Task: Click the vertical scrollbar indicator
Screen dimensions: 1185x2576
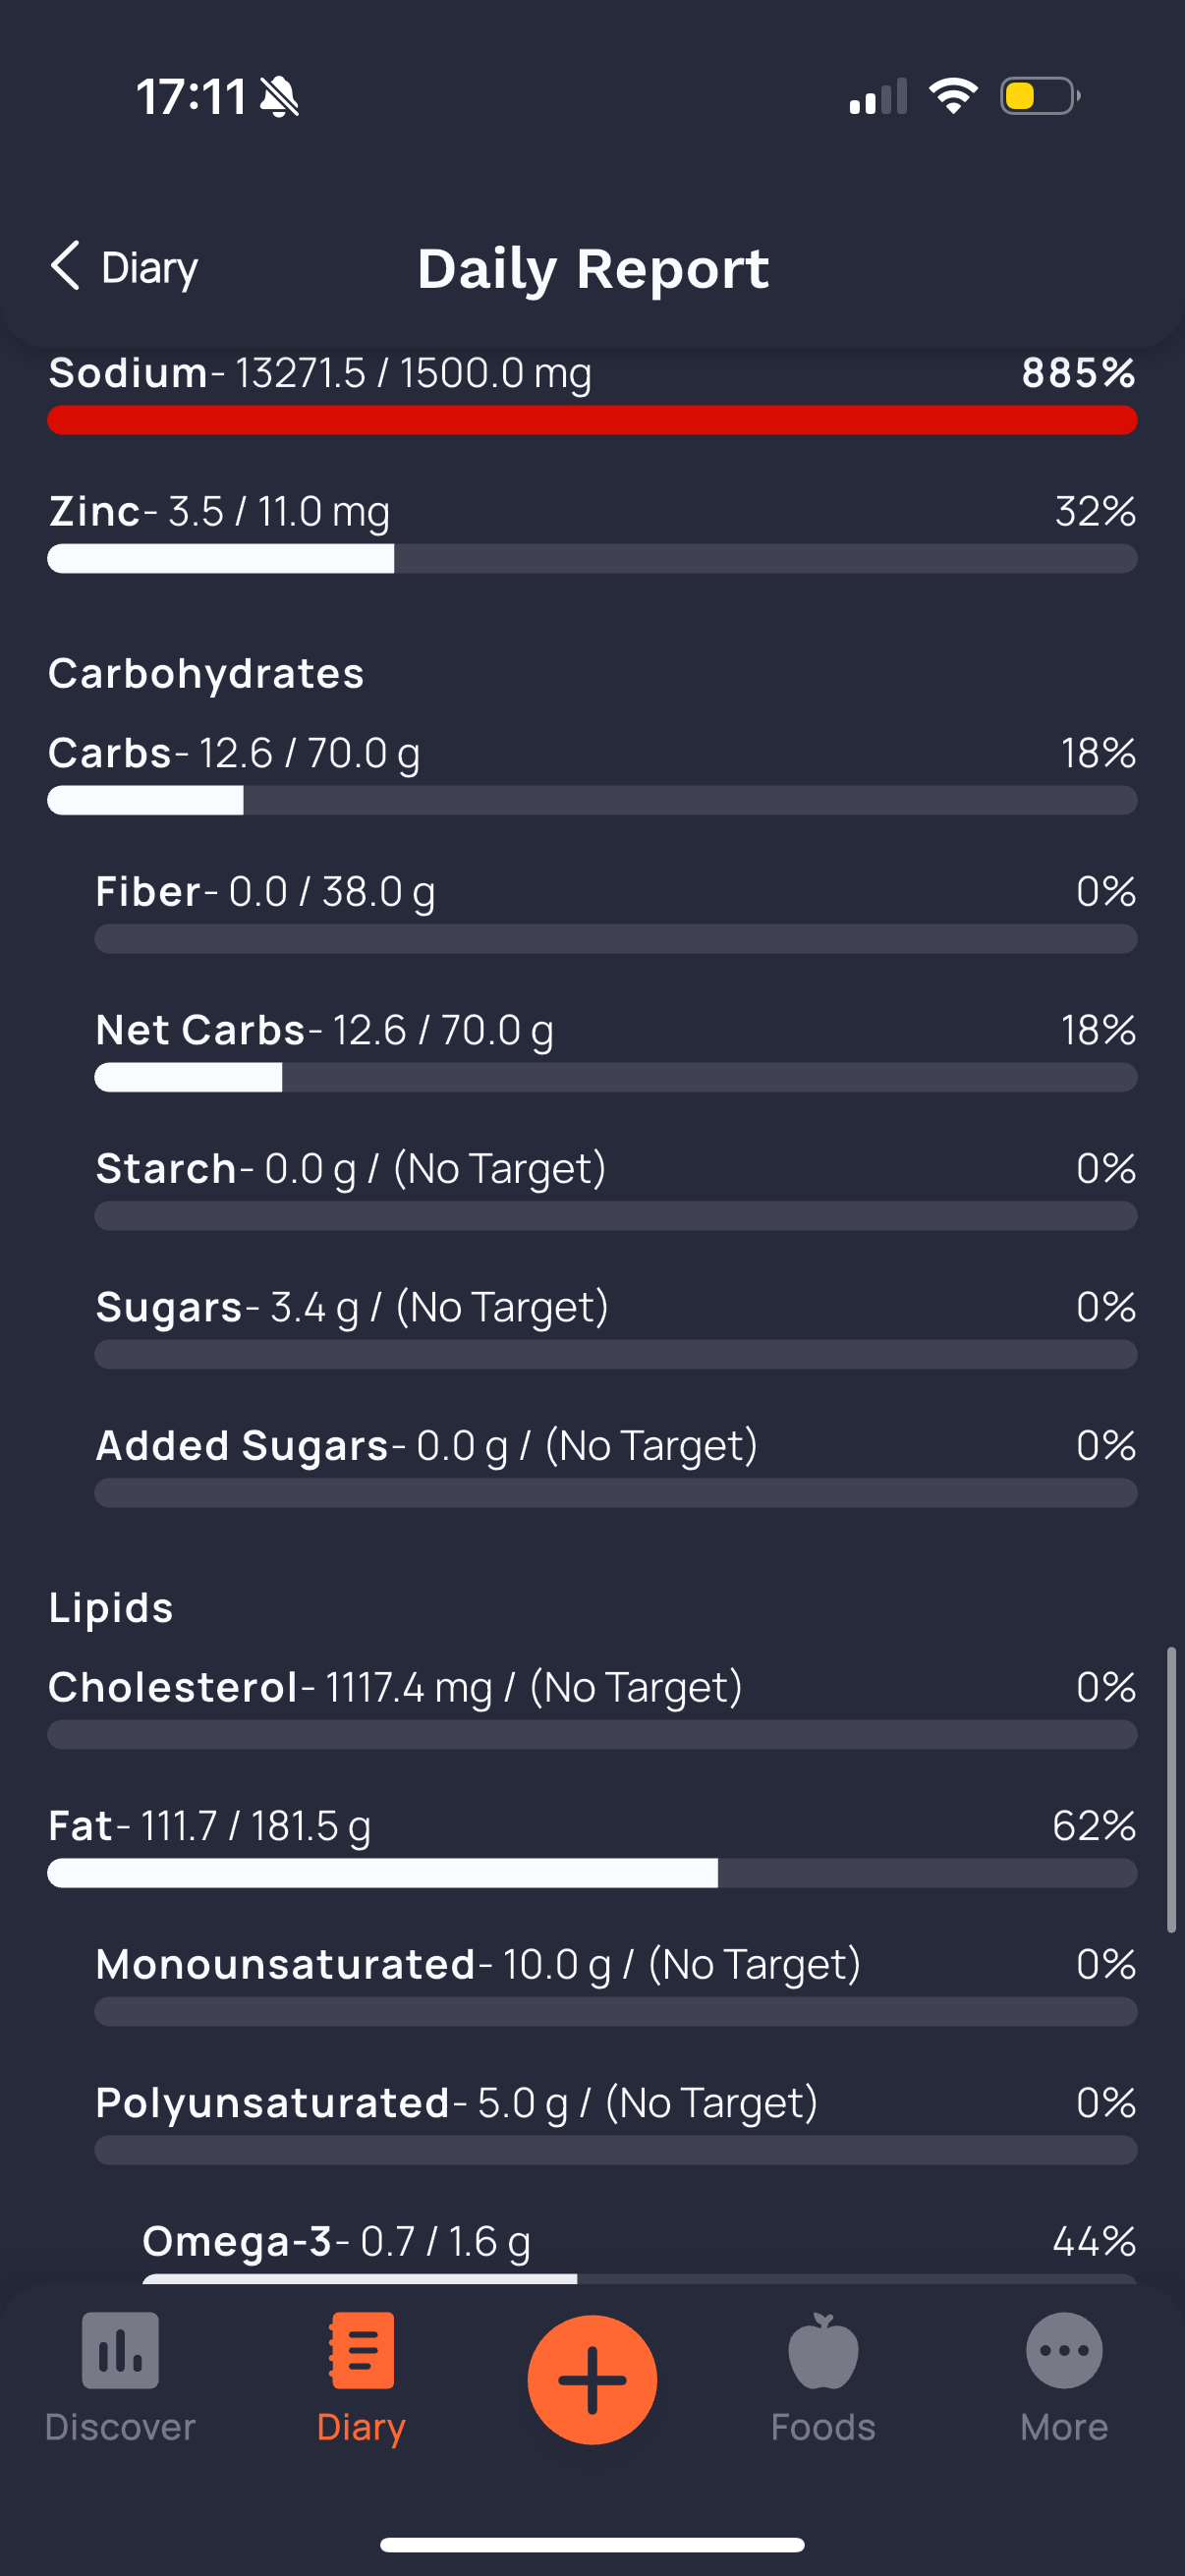Action: coord(1171,1790)
